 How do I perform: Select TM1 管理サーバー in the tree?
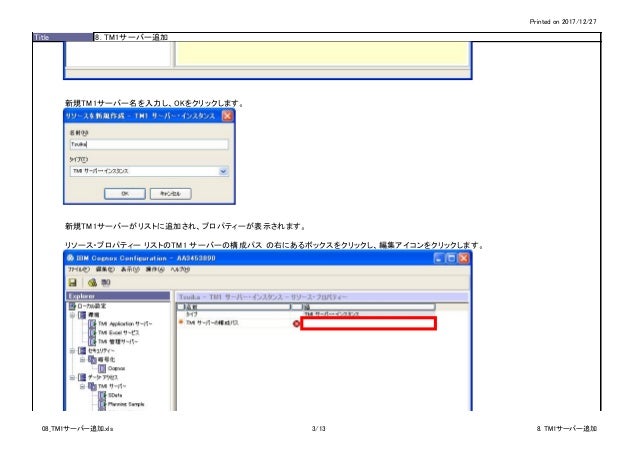[118, 342]
